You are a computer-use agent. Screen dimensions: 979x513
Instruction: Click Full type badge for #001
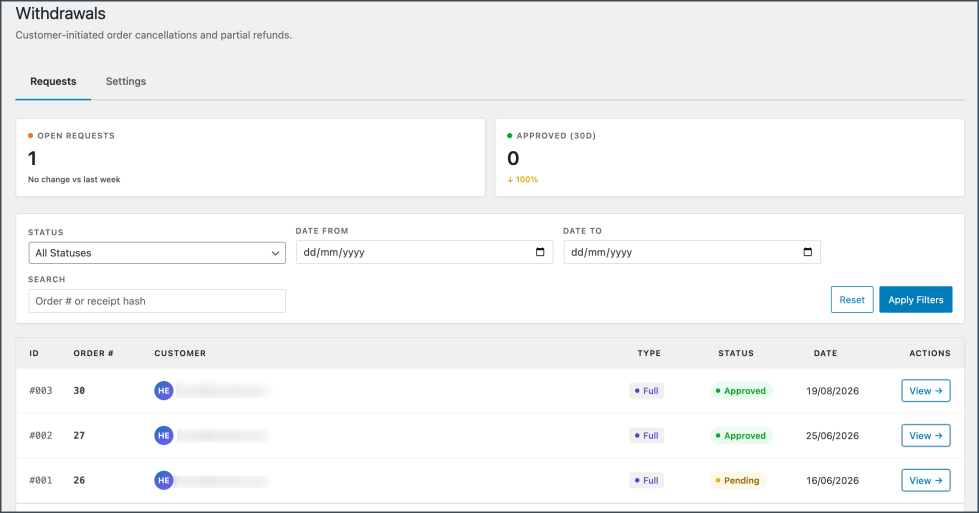coord(646,481)
